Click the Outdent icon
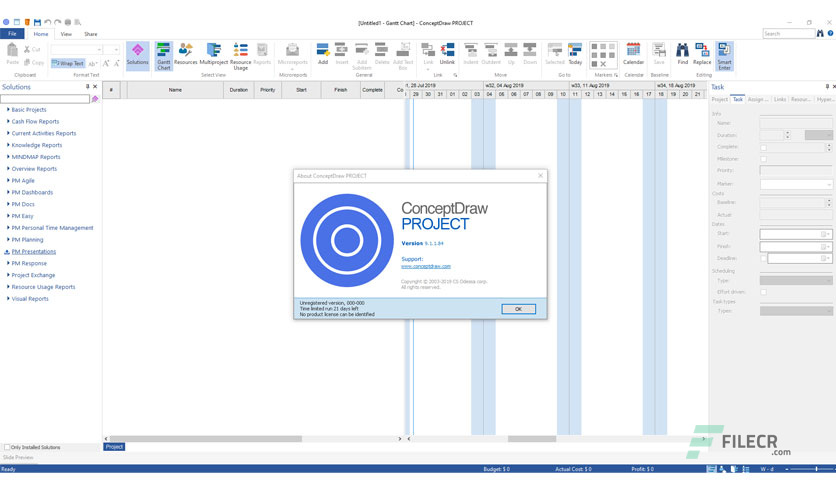 click(491, 54)
